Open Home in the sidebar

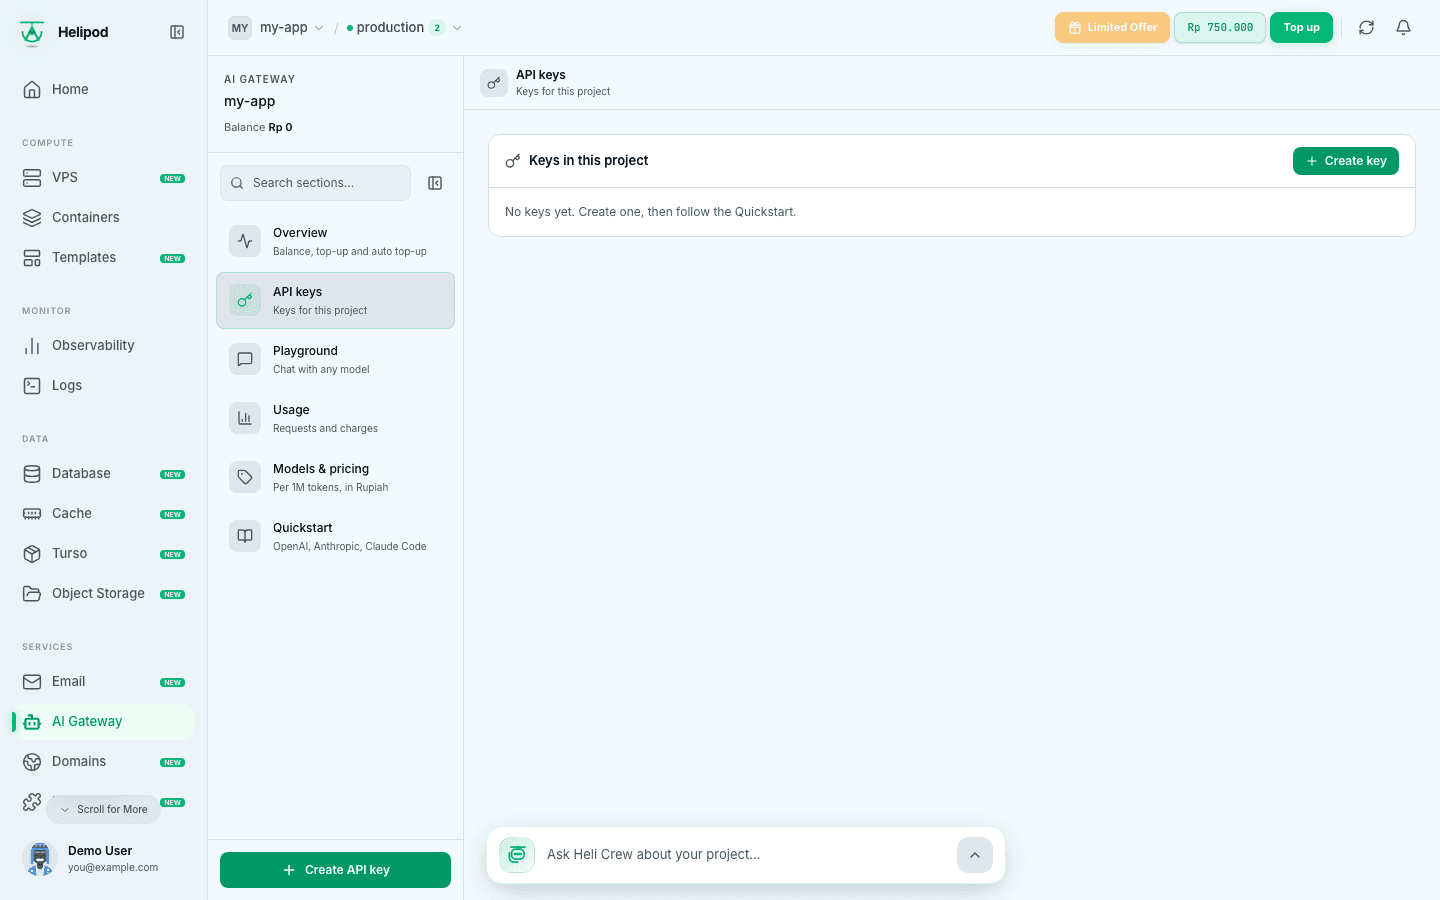(x=104, y=89)
